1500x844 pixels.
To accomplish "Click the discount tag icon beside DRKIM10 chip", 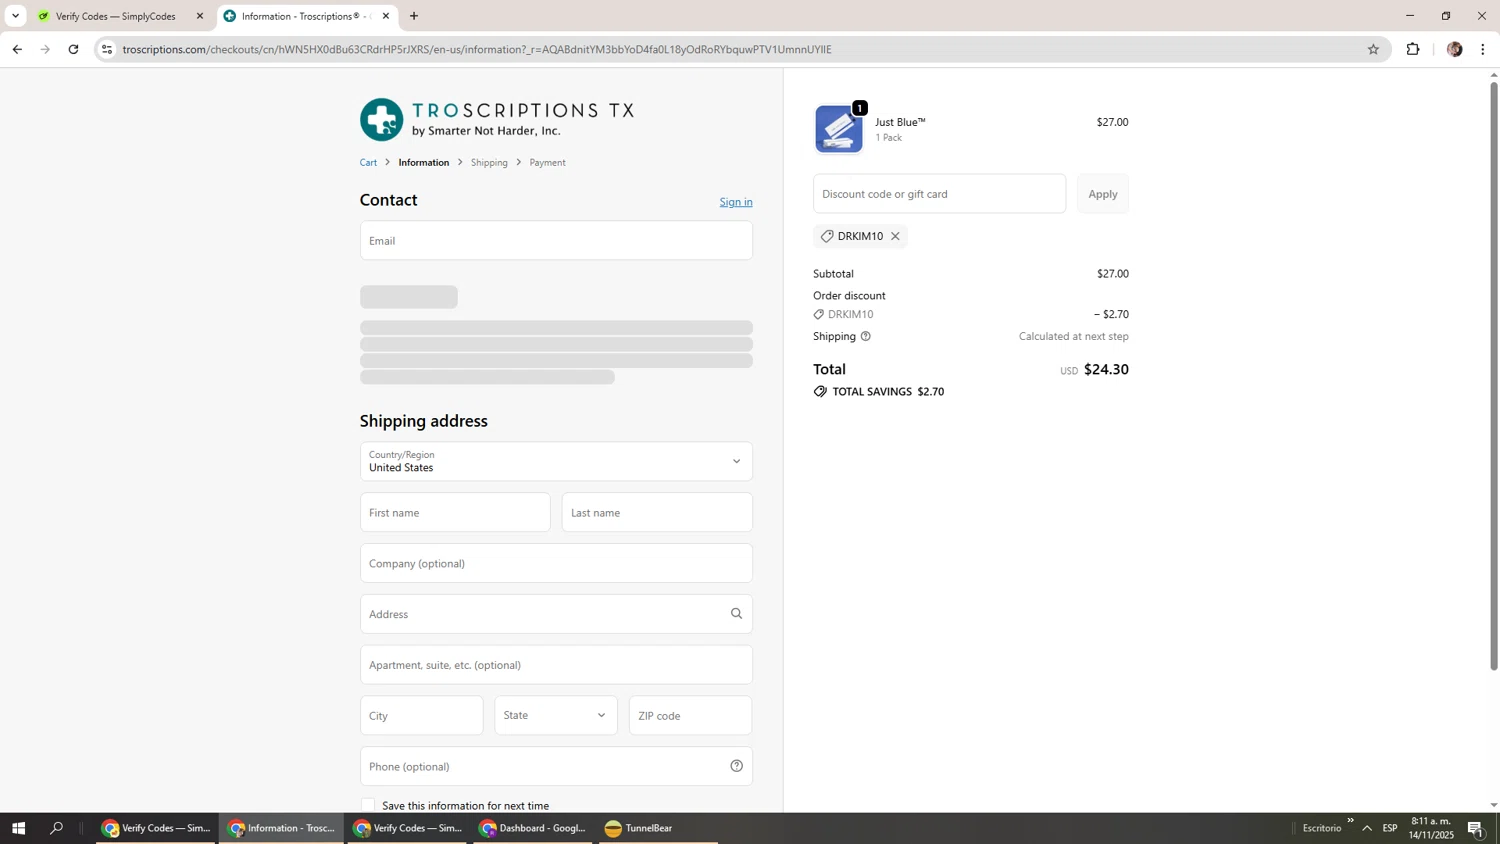I will 827,236.
